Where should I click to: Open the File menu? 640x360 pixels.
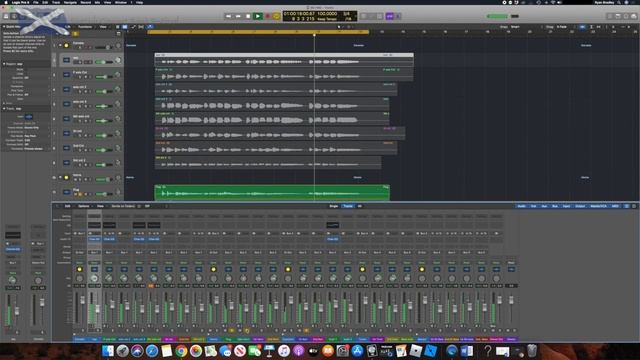tap(36, 2)
